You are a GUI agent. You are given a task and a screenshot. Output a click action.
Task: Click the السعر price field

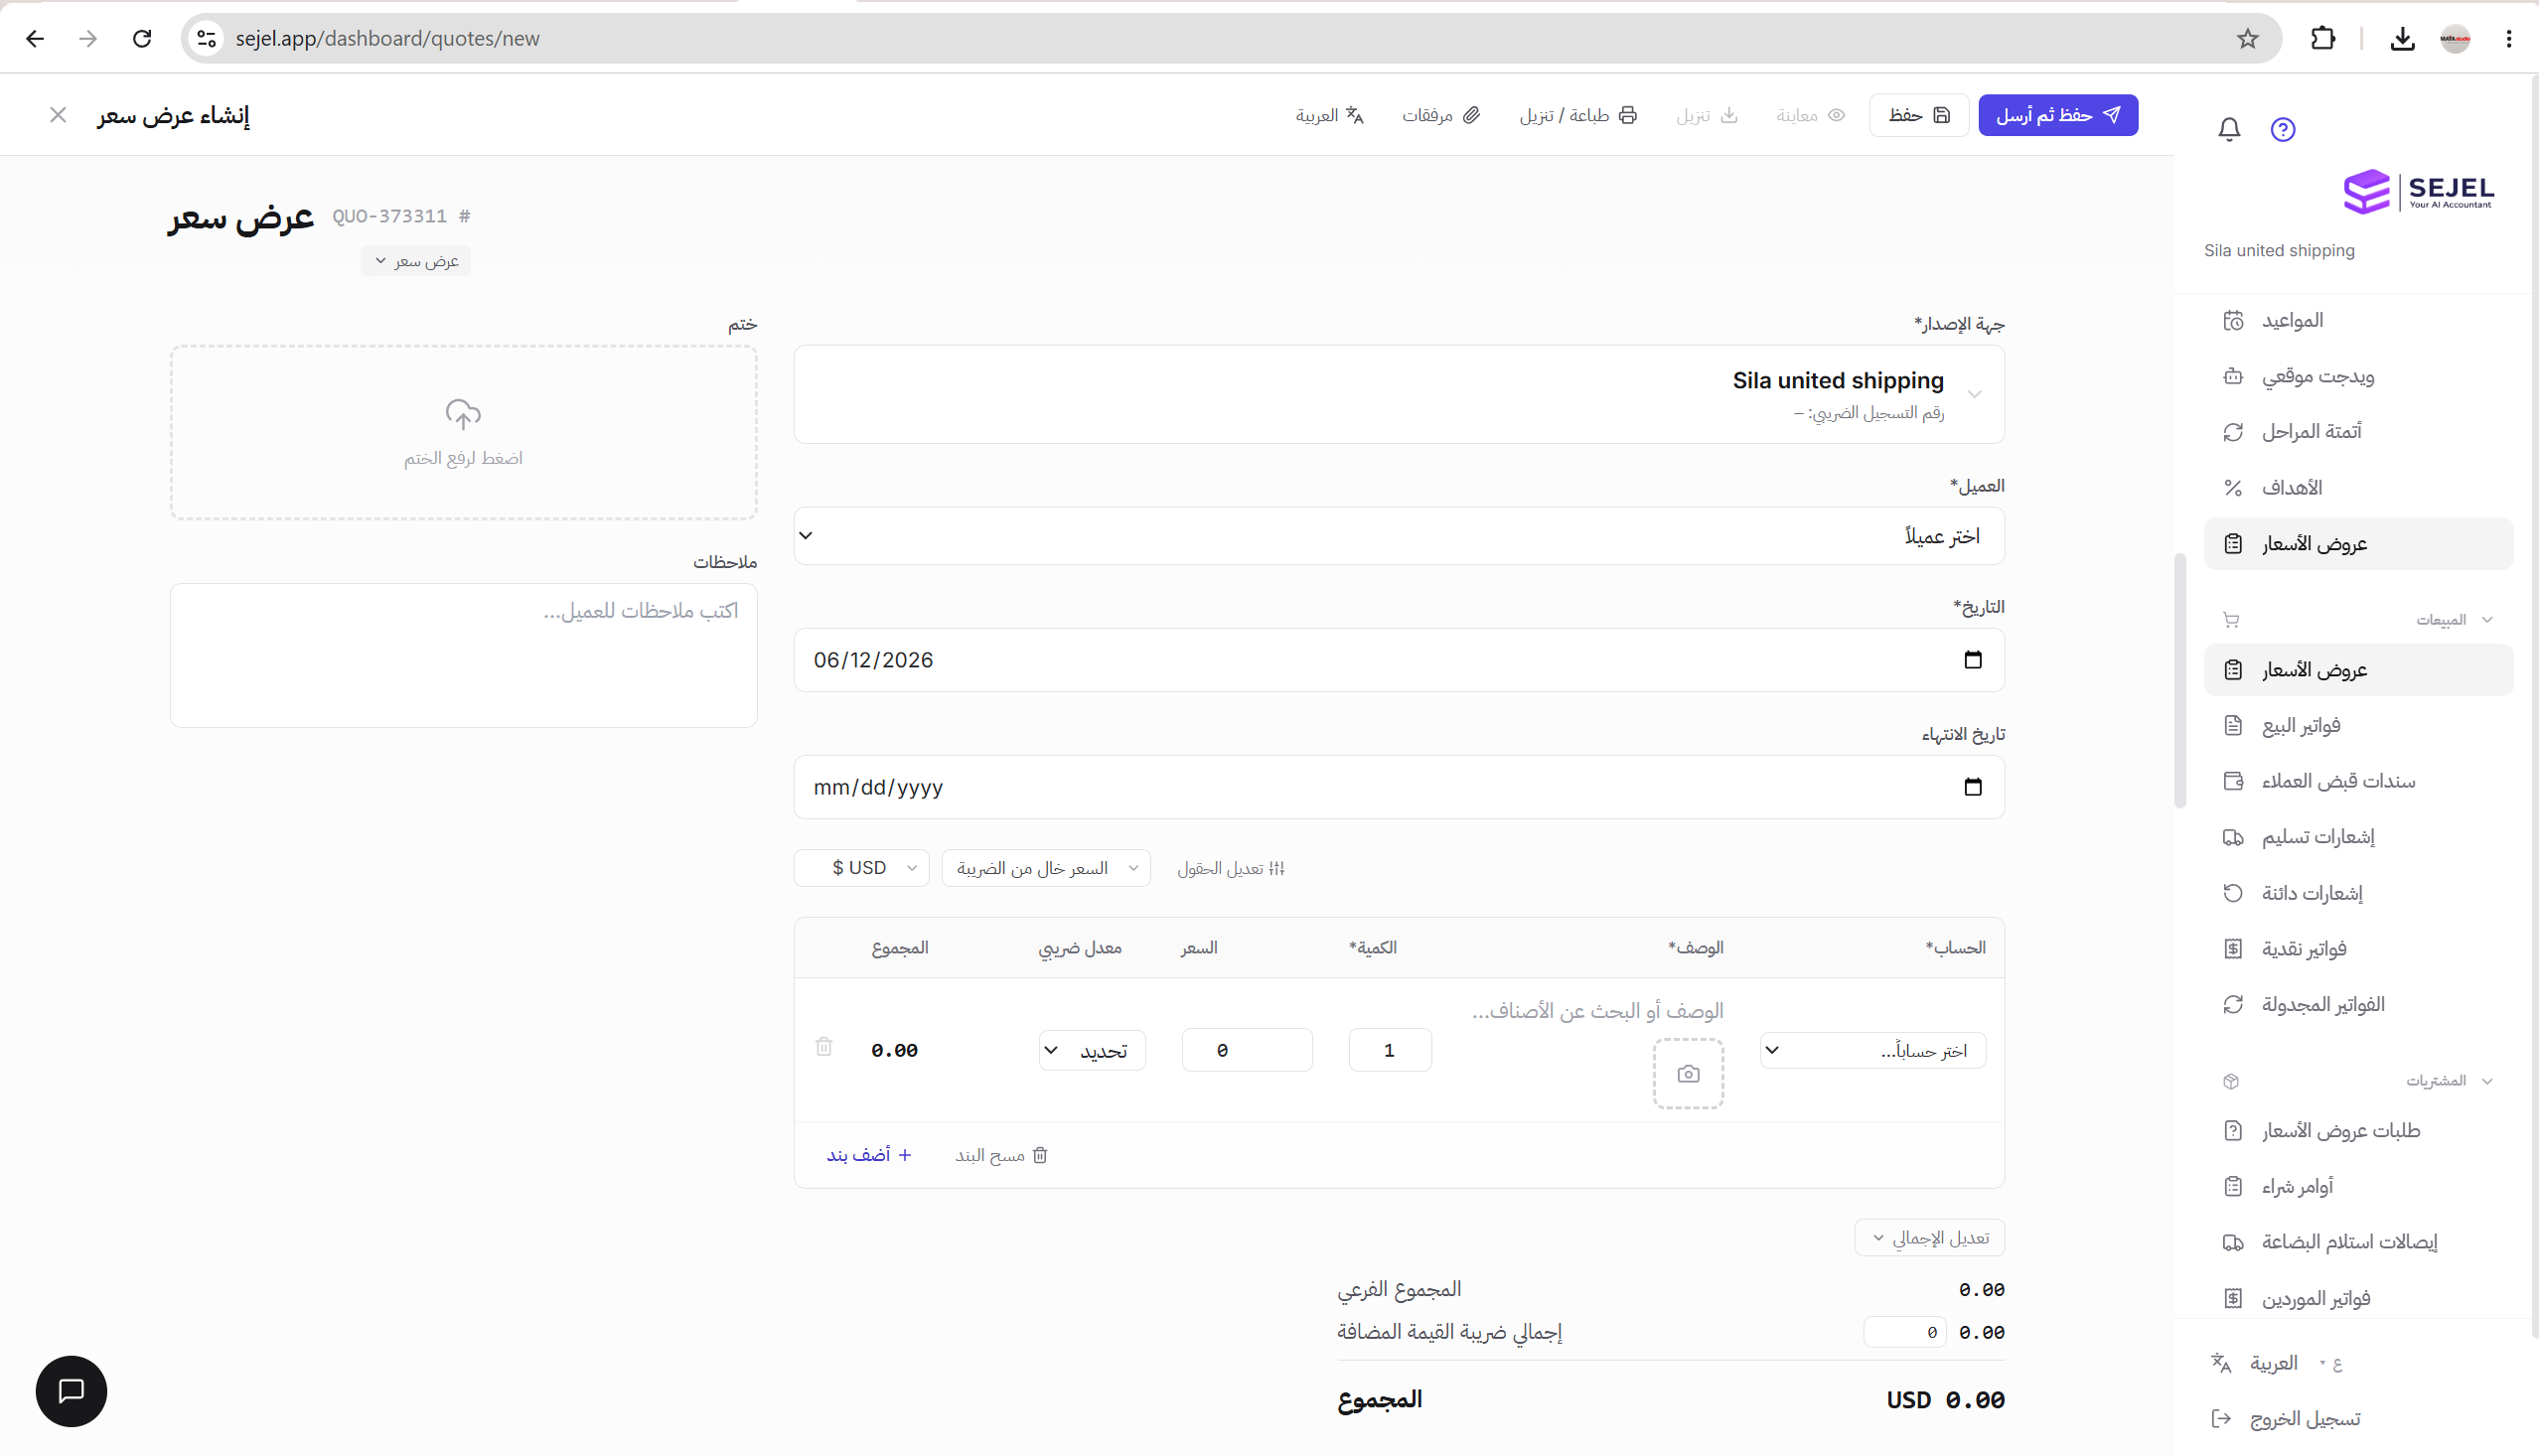1247,1050
